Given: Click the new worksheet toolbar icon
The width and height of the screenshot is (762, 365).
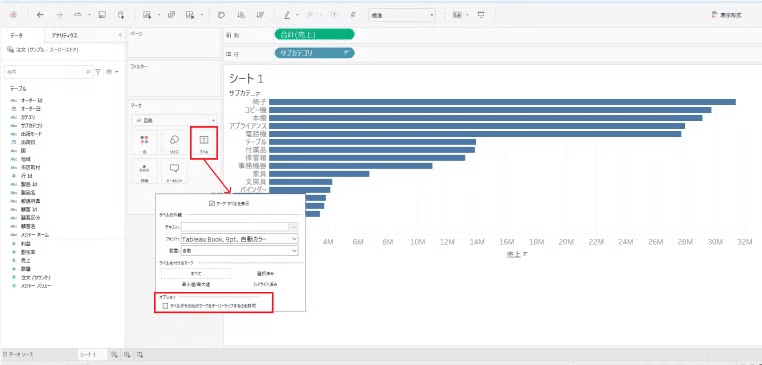Looking at the screenshot, I should click(147, 15).
